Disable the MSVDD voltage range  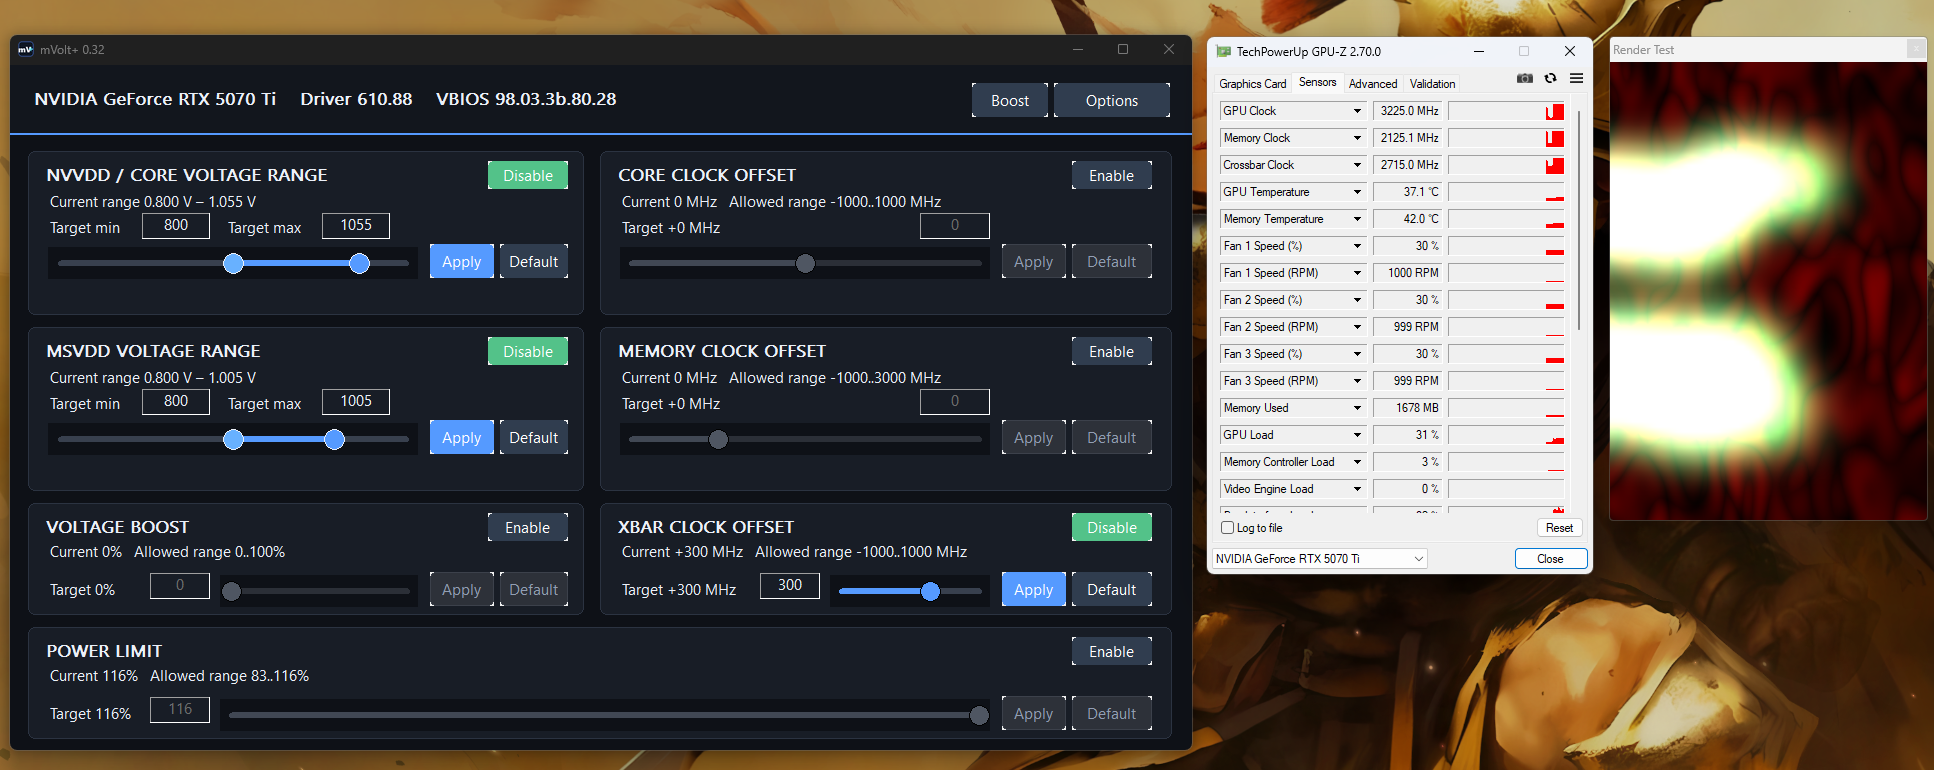pos(528,351)
